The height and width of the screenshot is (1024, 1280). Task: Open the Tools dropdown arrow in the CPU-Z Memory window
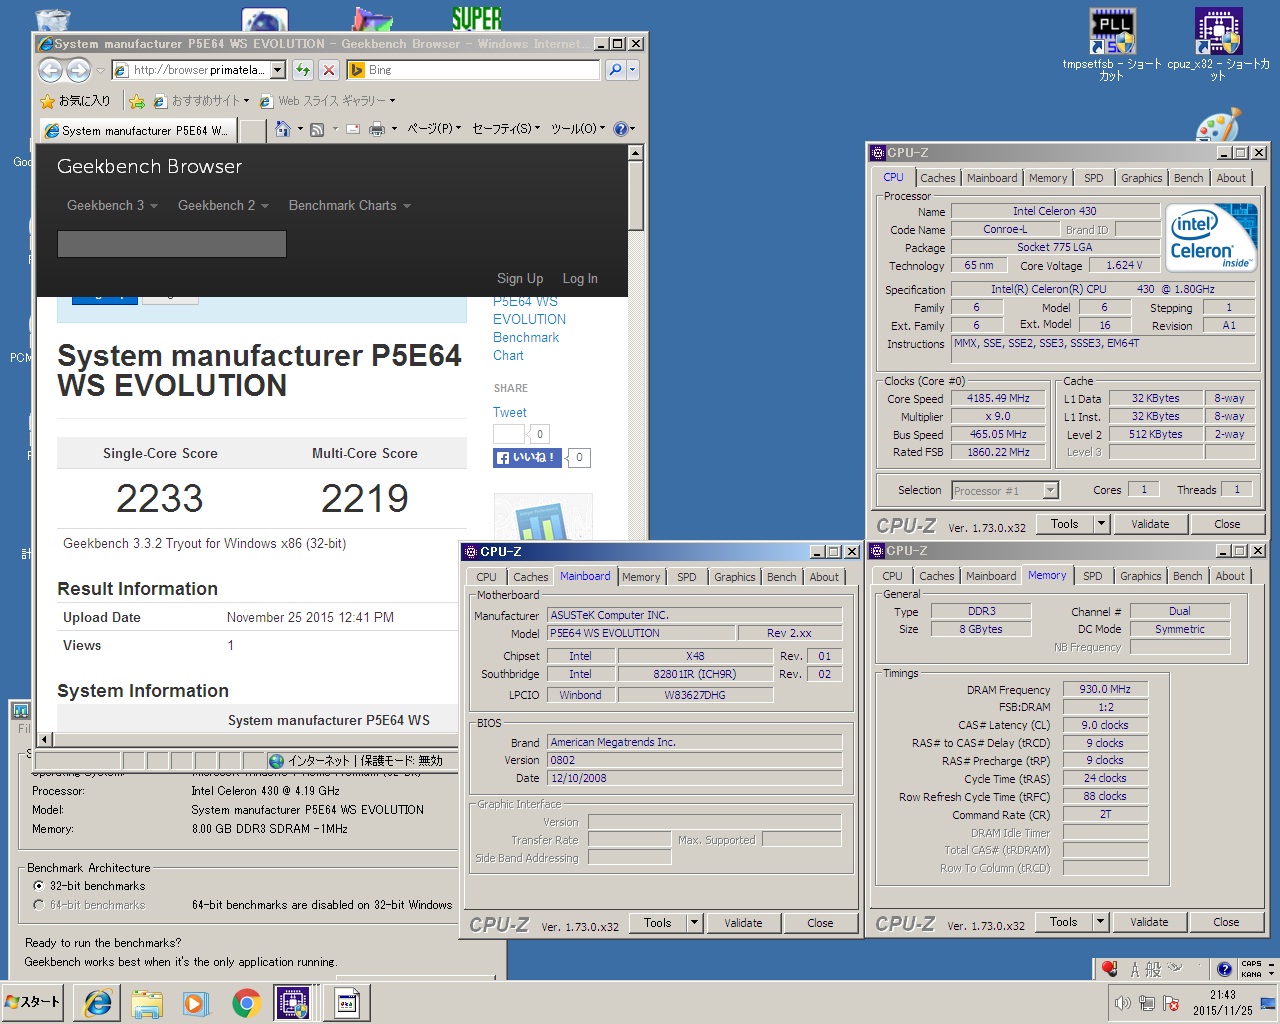1100,922
